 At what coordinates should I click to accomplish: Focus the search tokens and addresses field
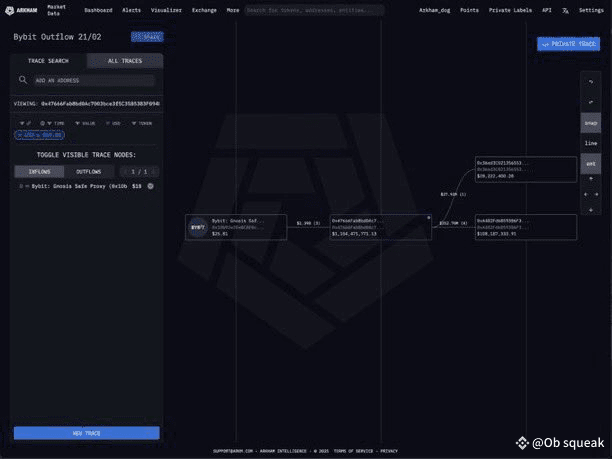tap(314, 10)
